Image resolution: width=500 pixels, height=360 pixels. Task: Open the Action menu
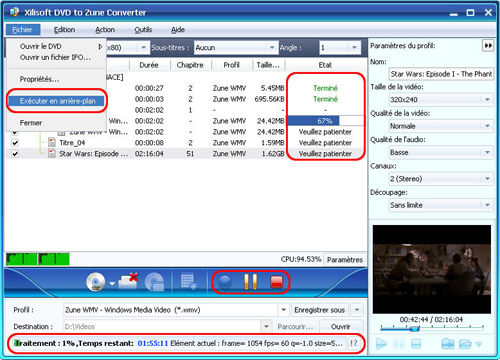tap(105, 30)
